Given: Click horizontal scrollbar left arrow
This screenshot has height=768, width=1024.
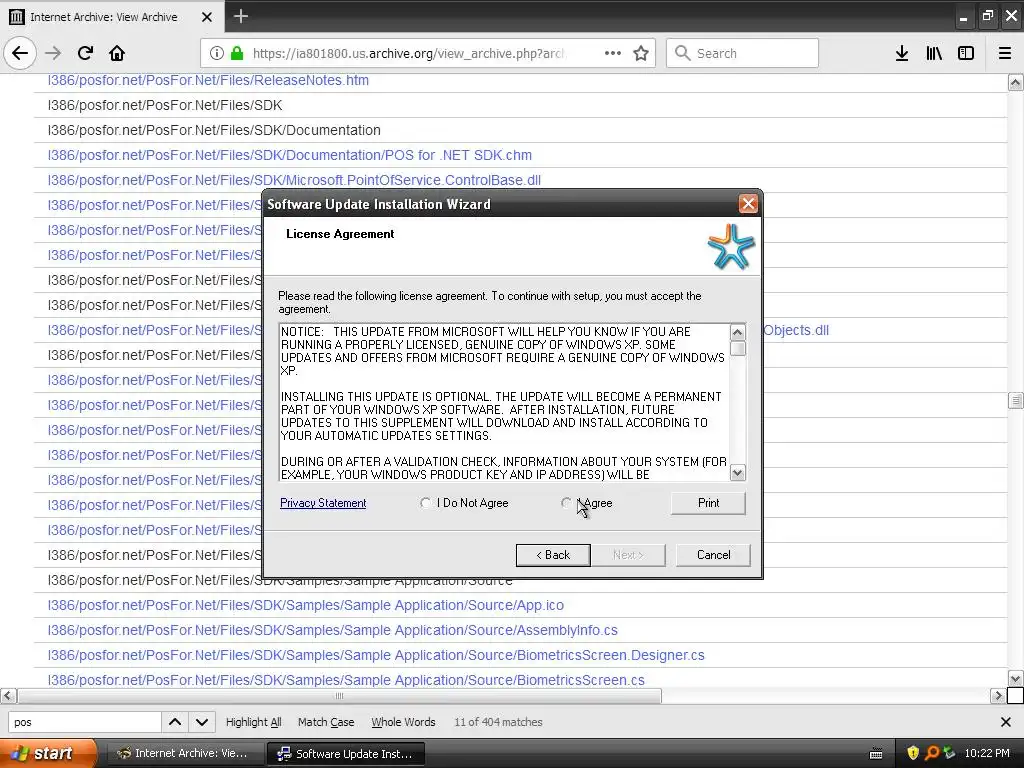Looking at the screenshot, I should tap(8, 696).
